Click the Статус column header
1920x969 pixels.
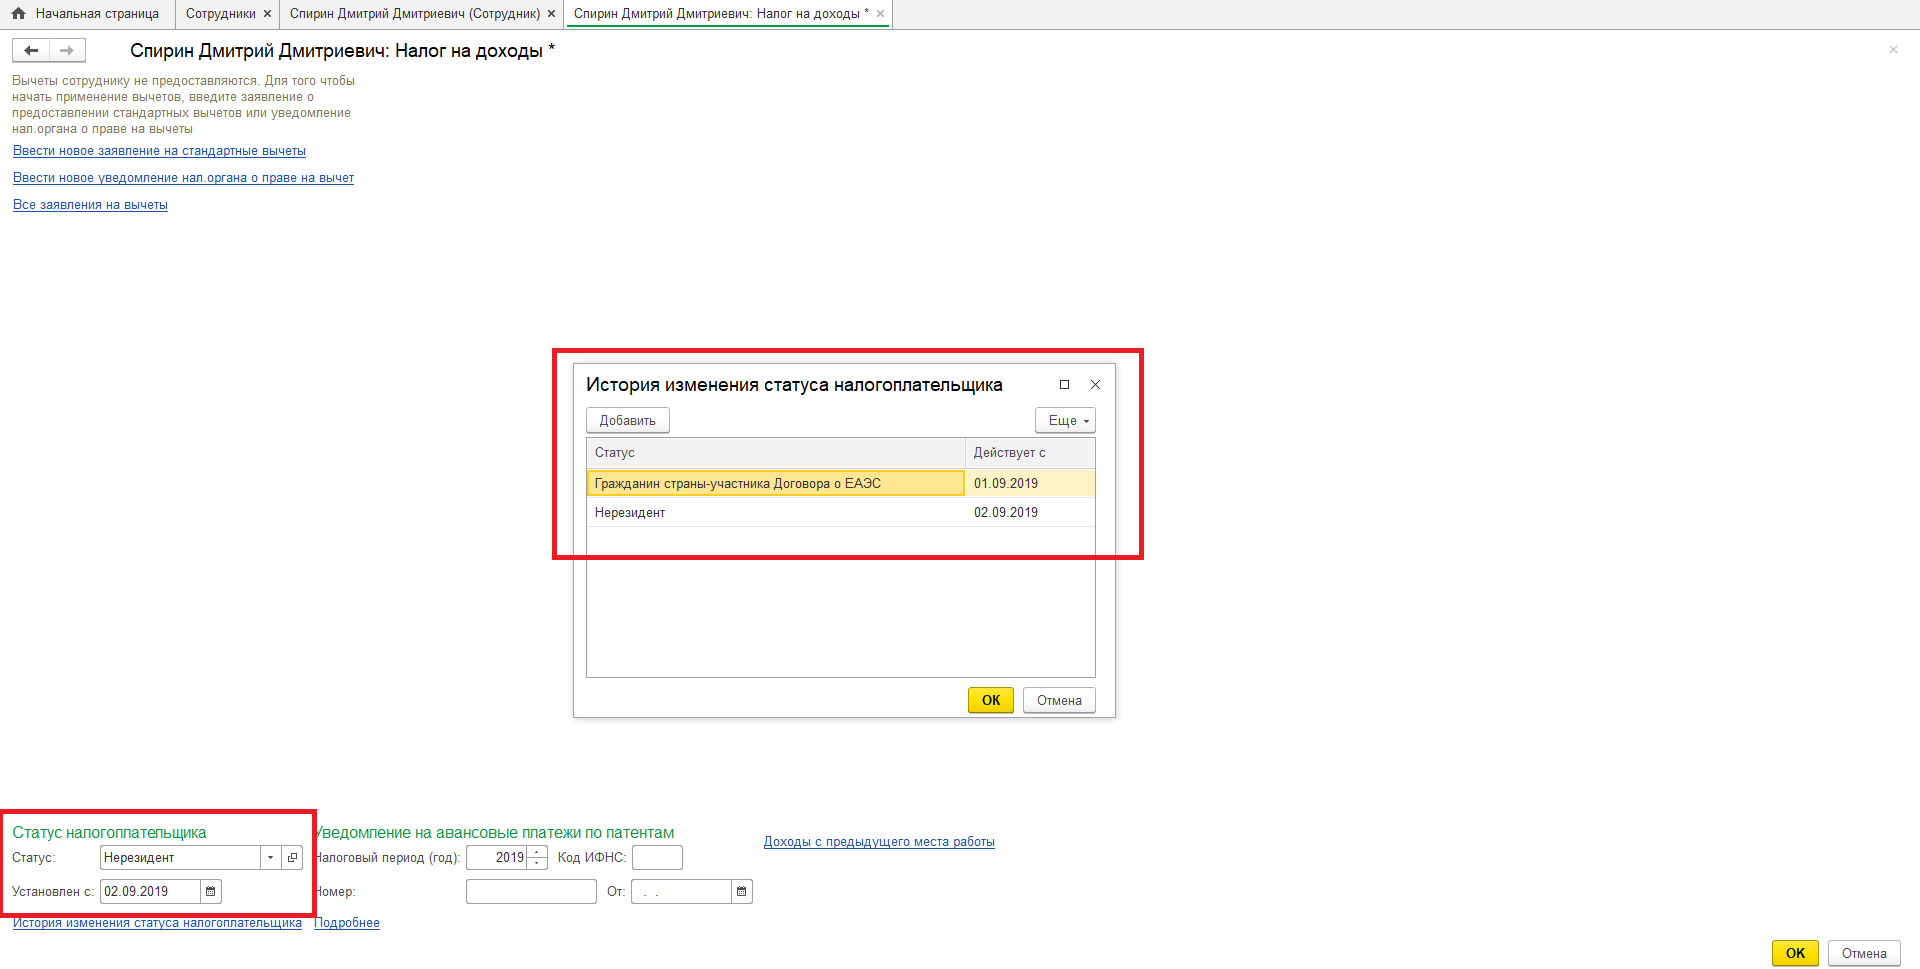775,452
